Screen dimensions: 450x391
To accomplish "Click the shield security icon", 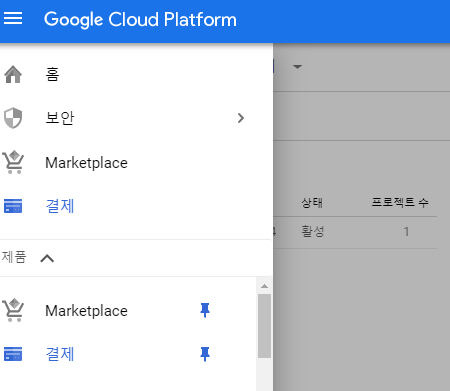I will pos(13,118).
